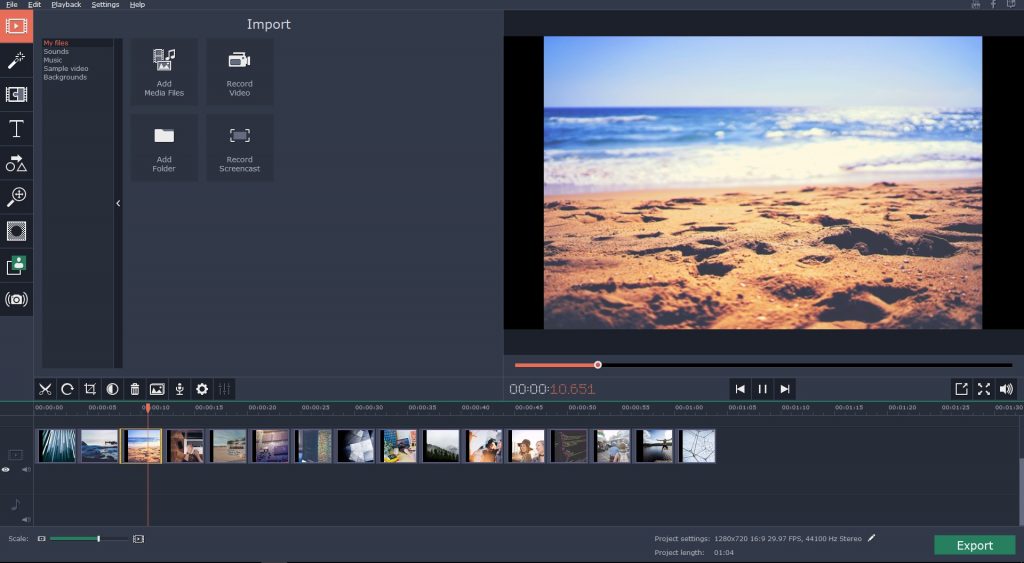The height and width of the screenshot is (563, 1024).
Task: Open the Playback menu
Action: (x=66, y=5)
